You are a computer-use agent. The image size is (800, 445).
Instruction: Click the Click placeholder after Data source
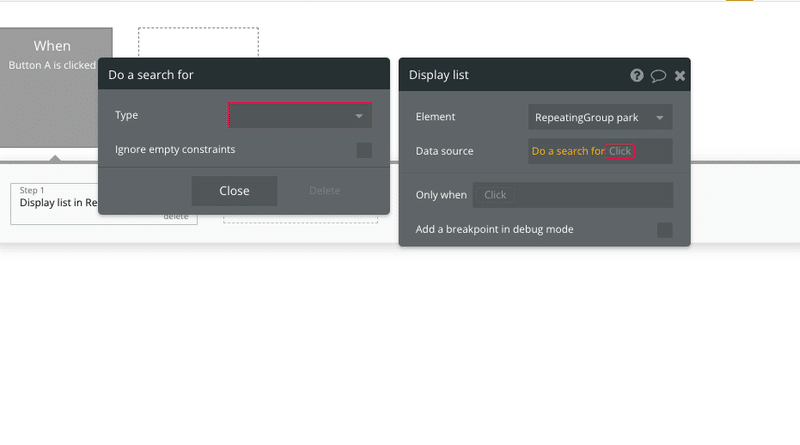point(620,151)
